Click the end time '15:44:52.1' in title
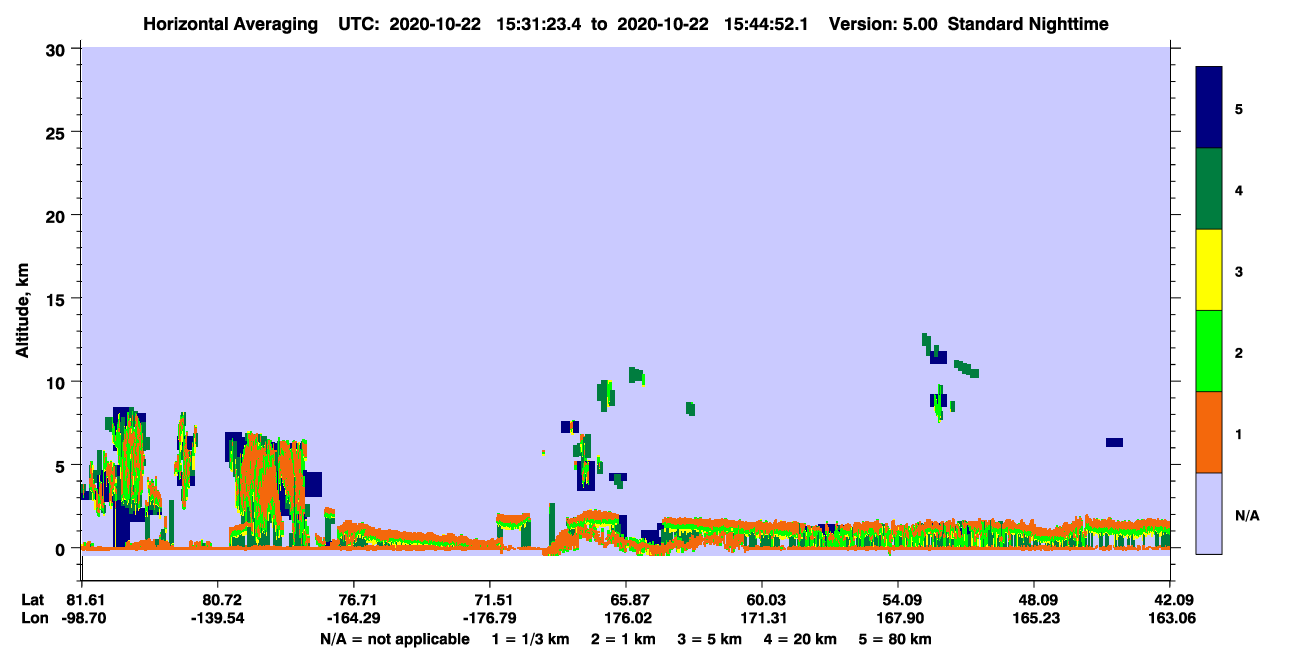The image size is (1300, 667). [766, 24]
